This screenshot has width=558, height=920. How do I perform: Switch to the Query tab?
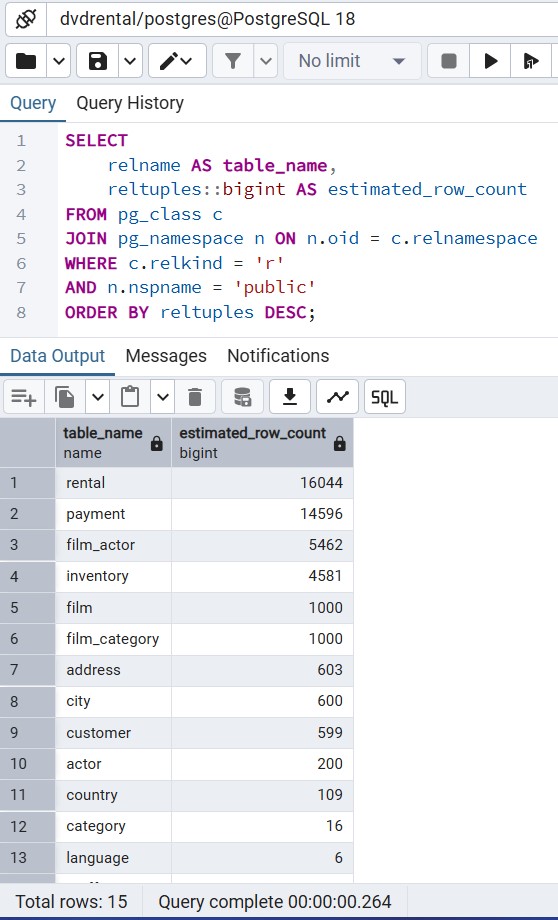33,103
